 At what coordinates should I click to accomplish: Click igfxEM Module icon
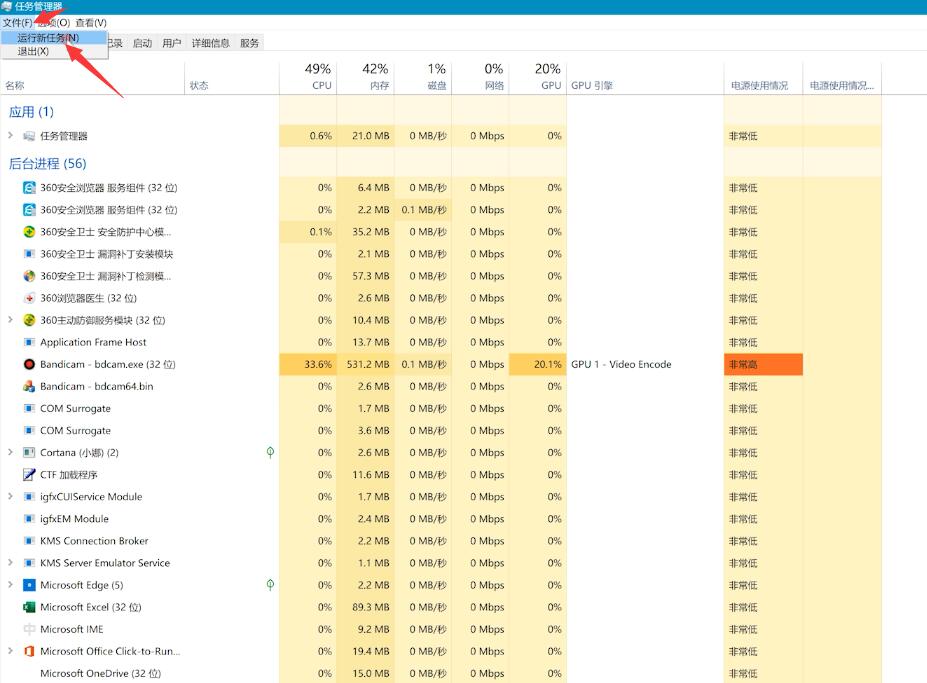pyautogui.click(x=29, y=519)
